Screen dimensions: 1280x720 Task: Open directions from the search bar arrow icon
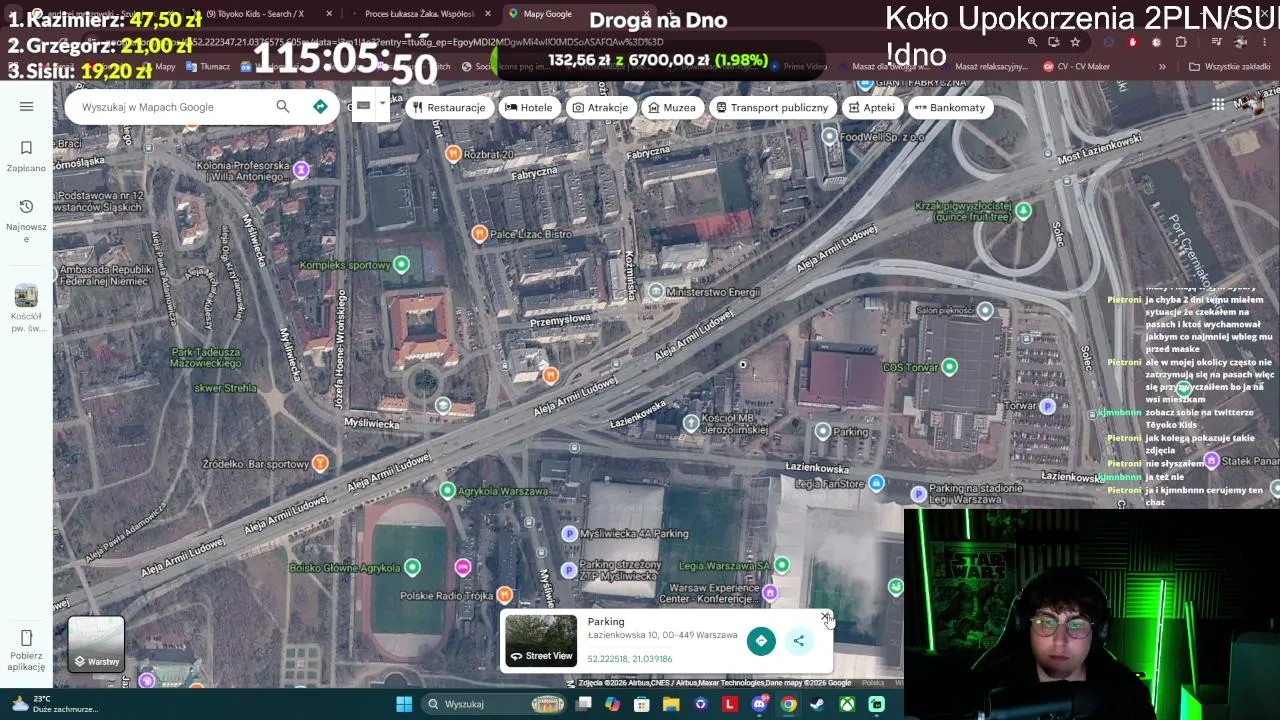[x=320, y=107]
